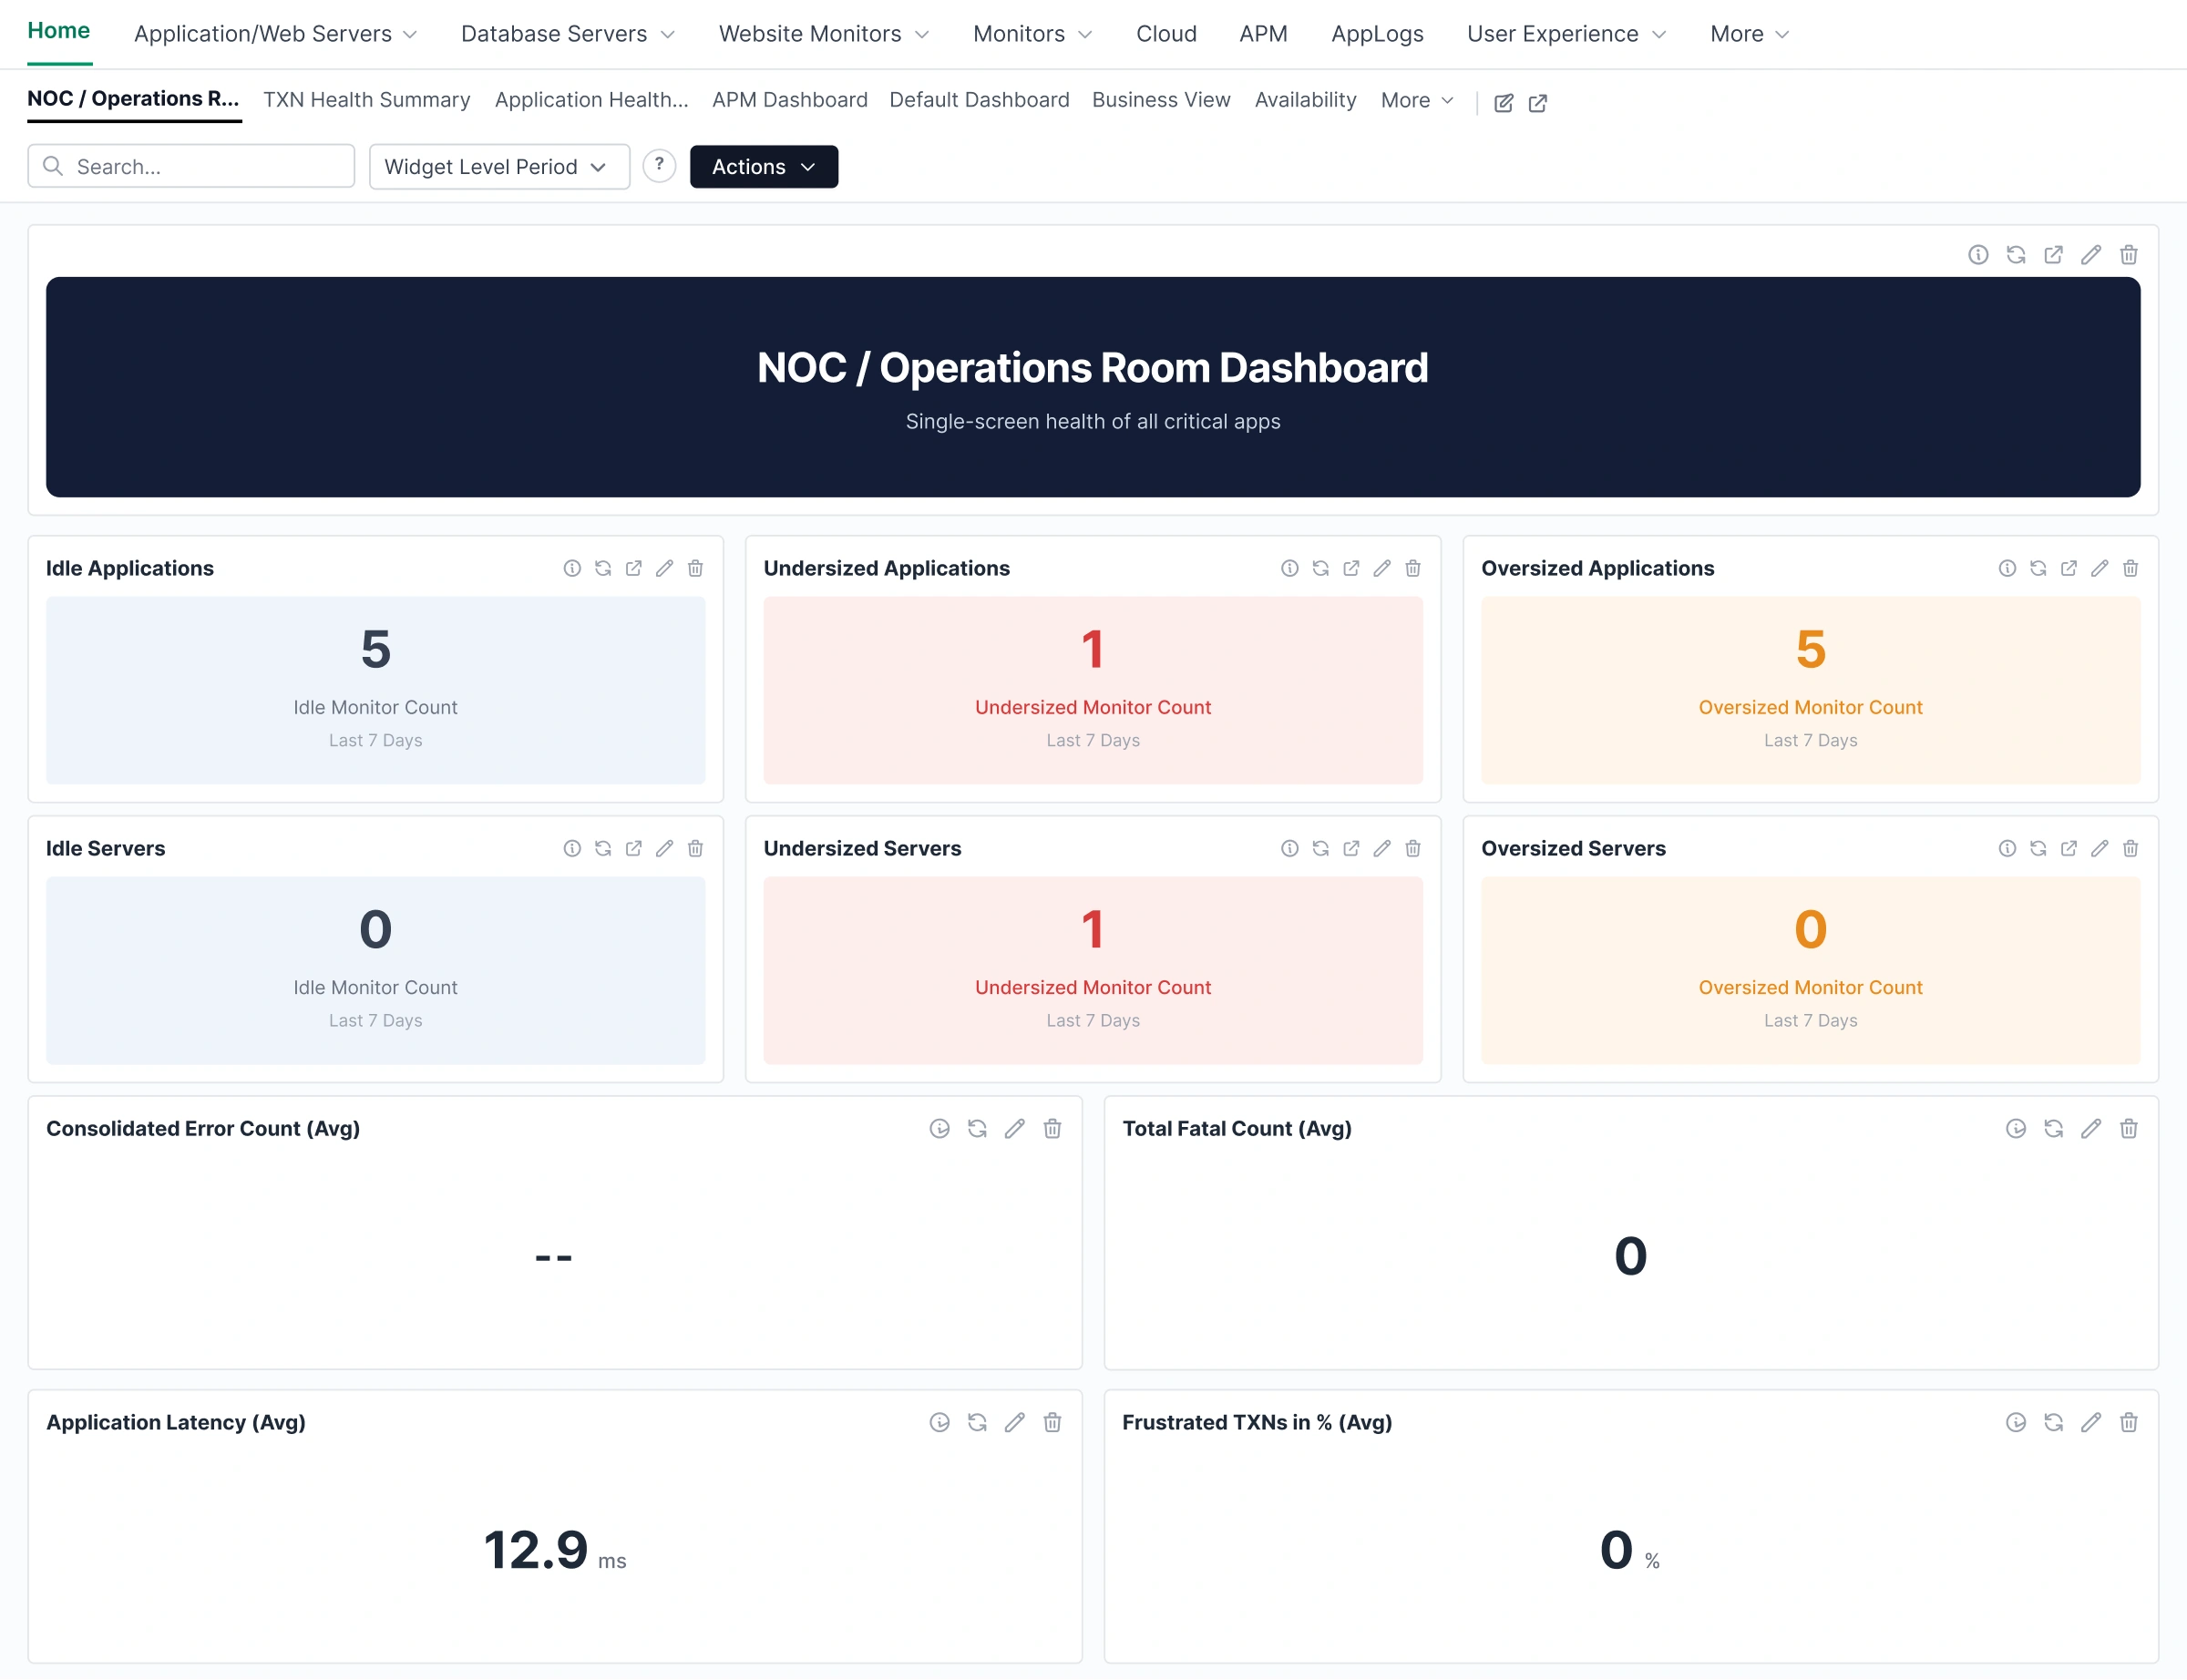Expand Database Servers menu
The height and width of the screenshot is (1680, 2187).
(x=567, y=34)
